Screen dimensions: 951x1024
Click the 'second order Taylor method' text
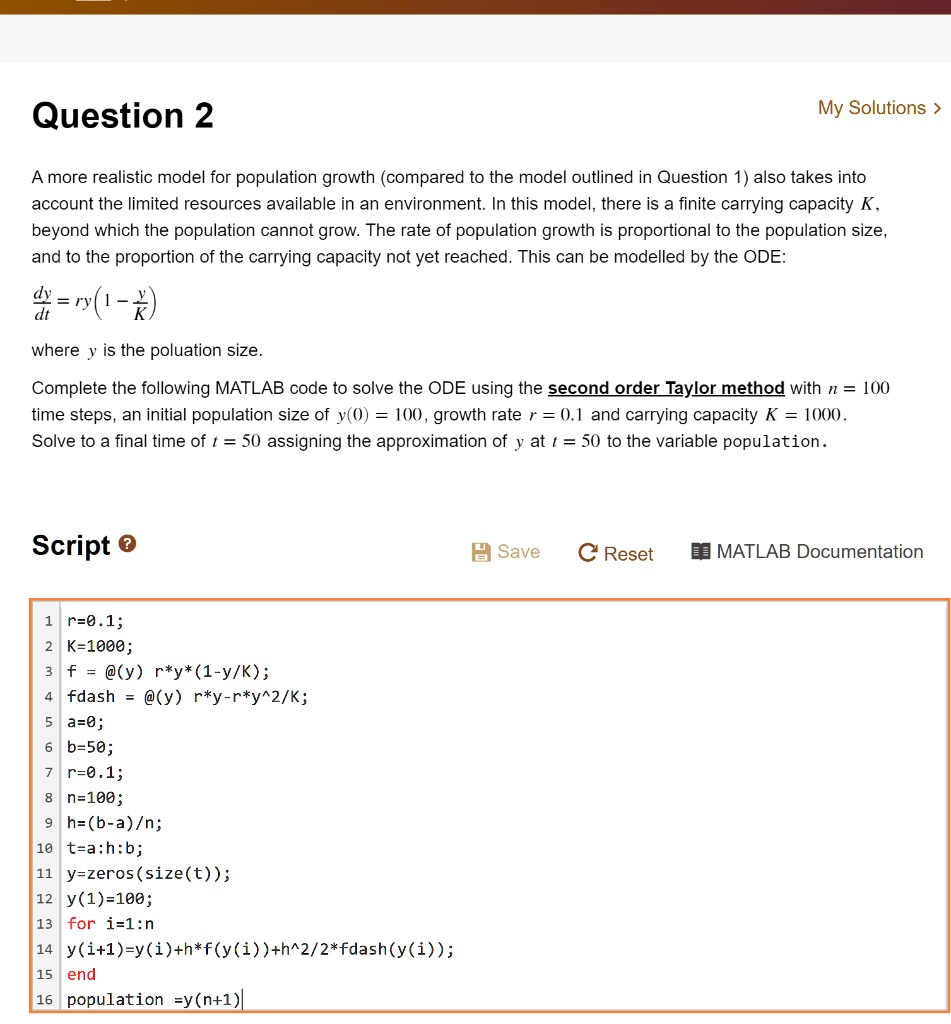tap(666, 388)
